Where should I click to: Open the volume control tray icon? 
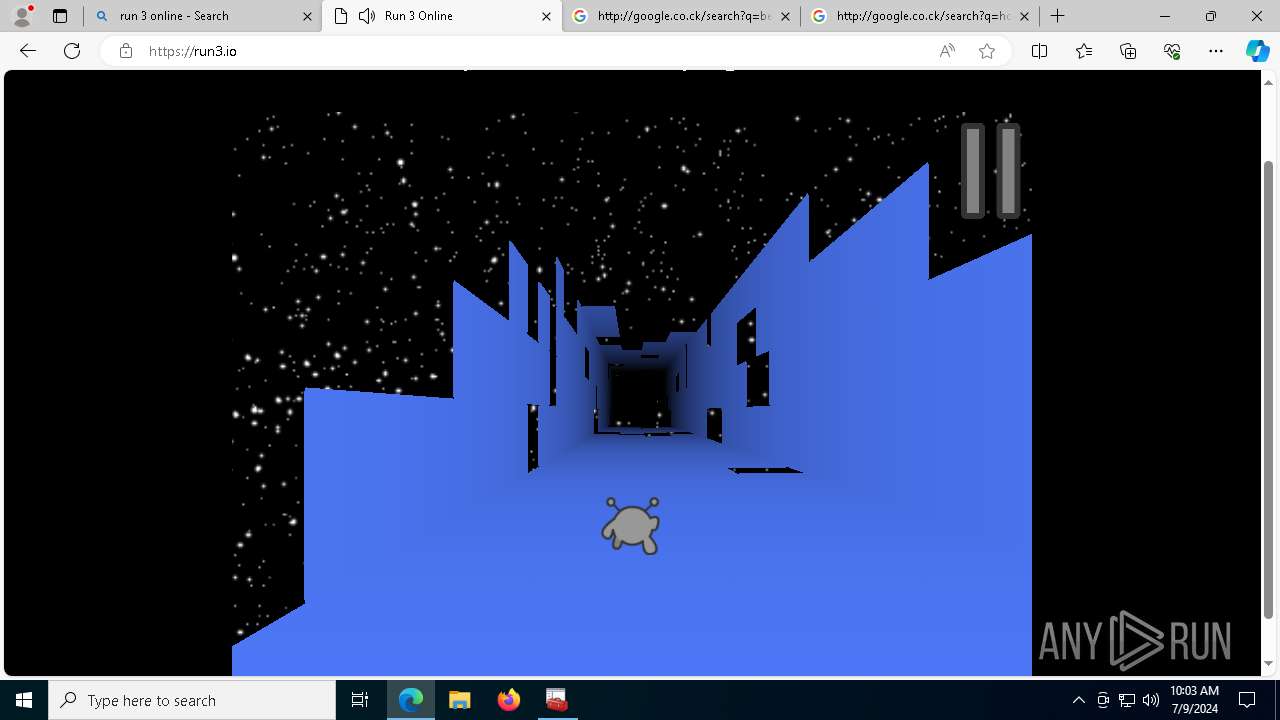tap(1151, 700)
